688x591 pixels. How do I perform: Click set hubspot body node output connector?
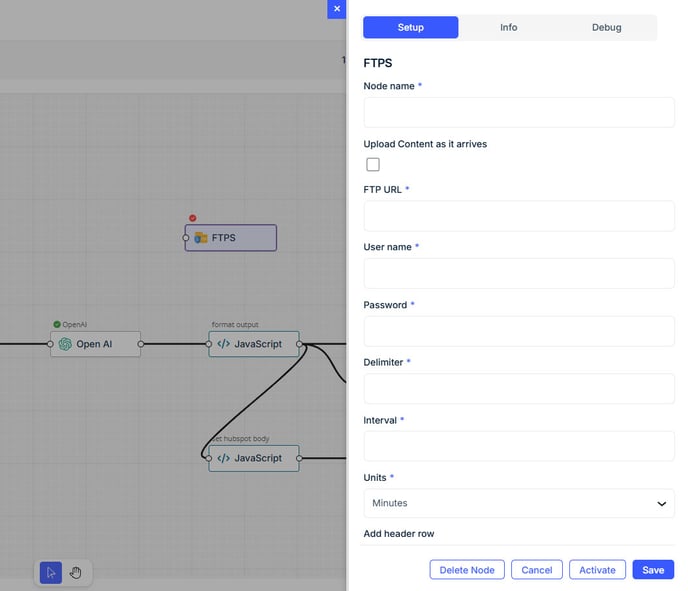[299, 458]
